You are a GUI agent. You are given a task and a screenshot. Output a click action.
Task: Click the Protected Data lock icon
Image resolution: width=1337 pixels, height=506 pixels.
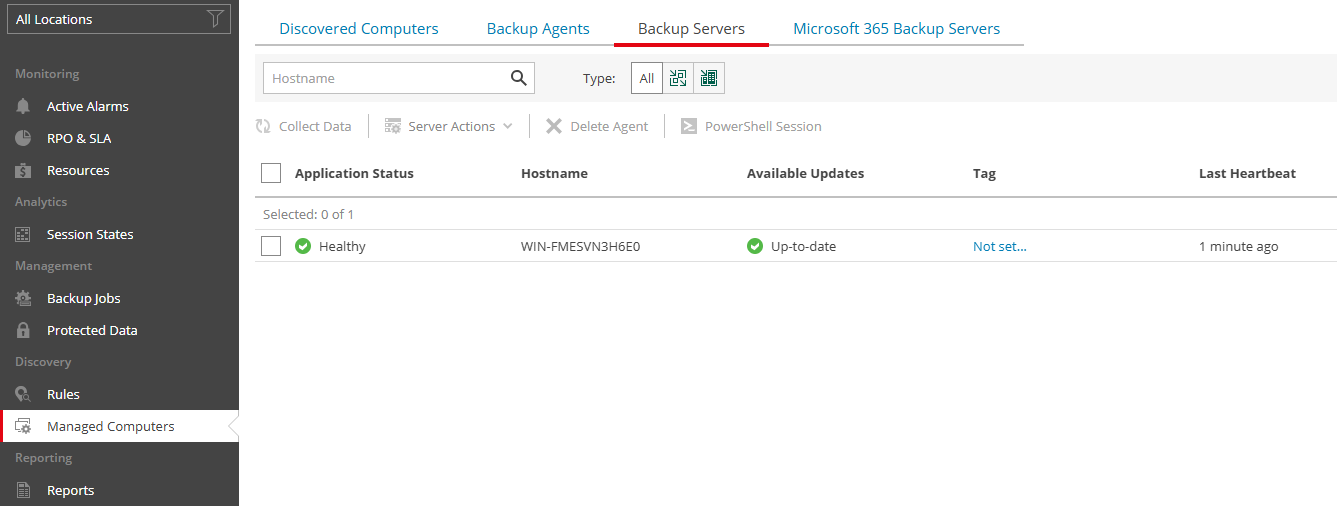23,330
